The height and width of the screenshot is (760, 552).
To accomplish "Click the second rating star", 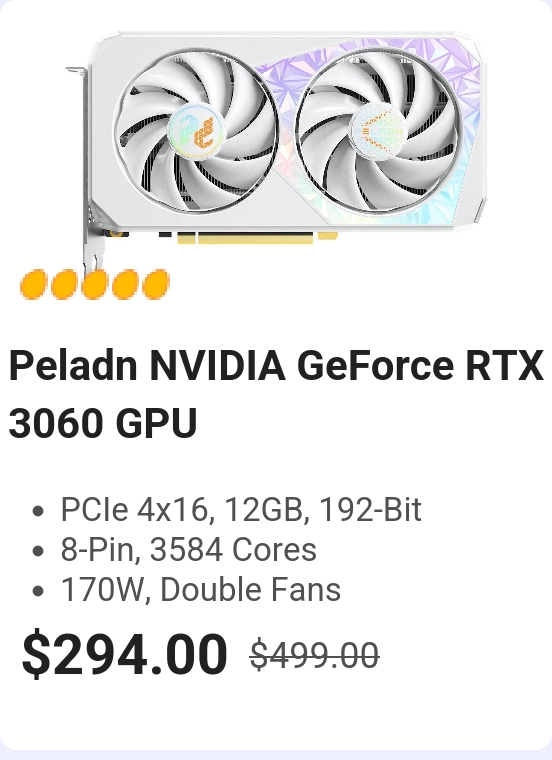I will click(x=64, y=285).
